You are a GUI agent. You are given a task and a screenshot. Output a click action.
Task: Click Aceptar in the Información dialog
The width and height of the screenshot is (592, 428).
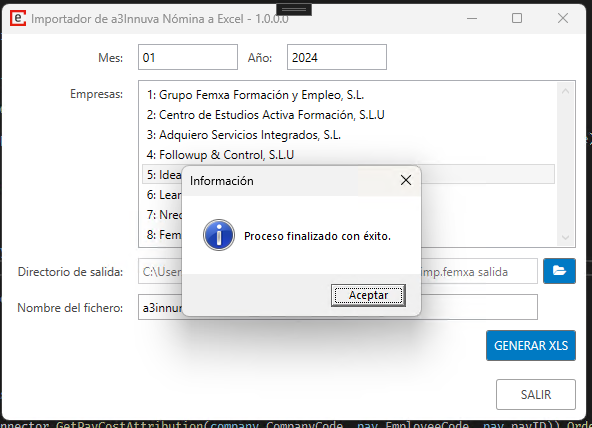tap(368, 295)
